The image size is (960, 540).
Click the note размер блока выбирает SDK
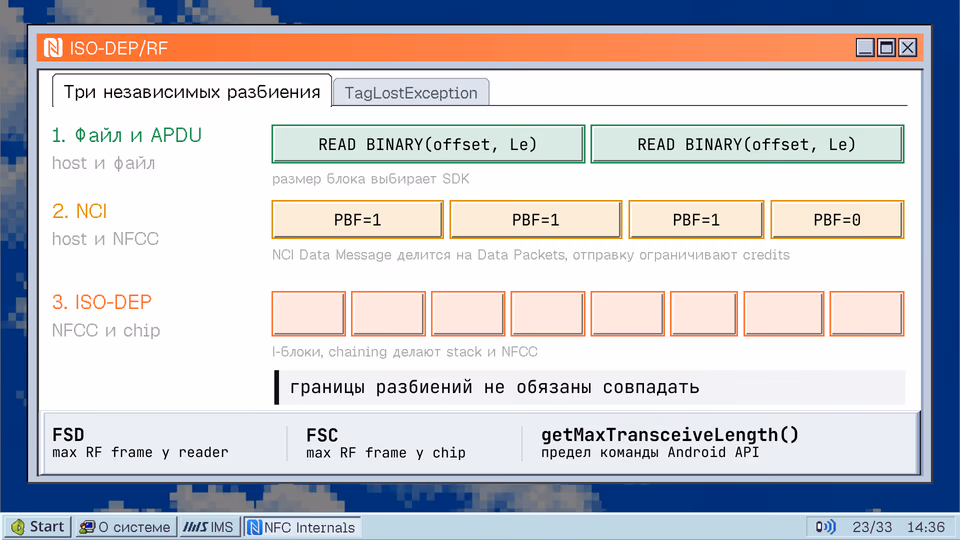pyautogui.click(x=370, y=179)
